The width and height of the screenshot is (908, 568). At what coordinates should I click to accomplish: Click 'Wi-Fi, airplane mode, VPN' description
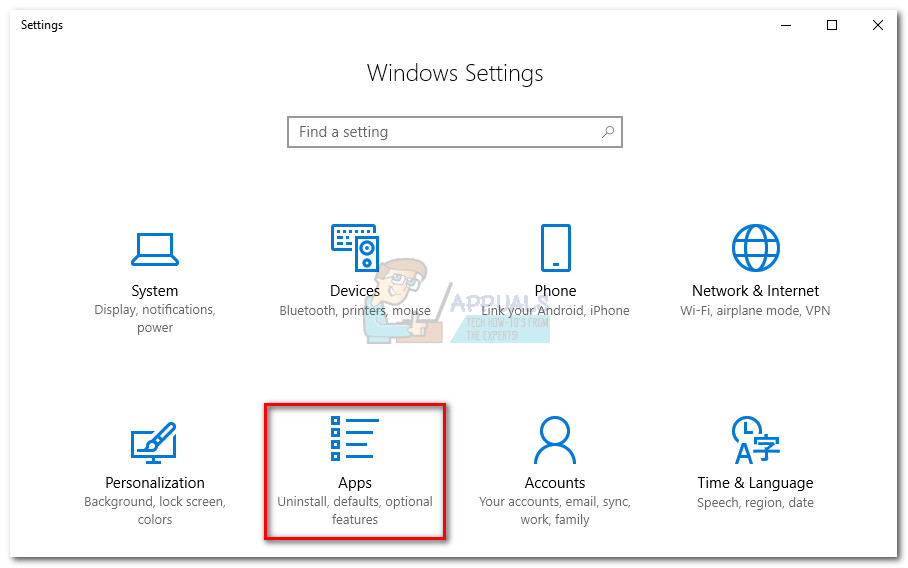point(756,311)
